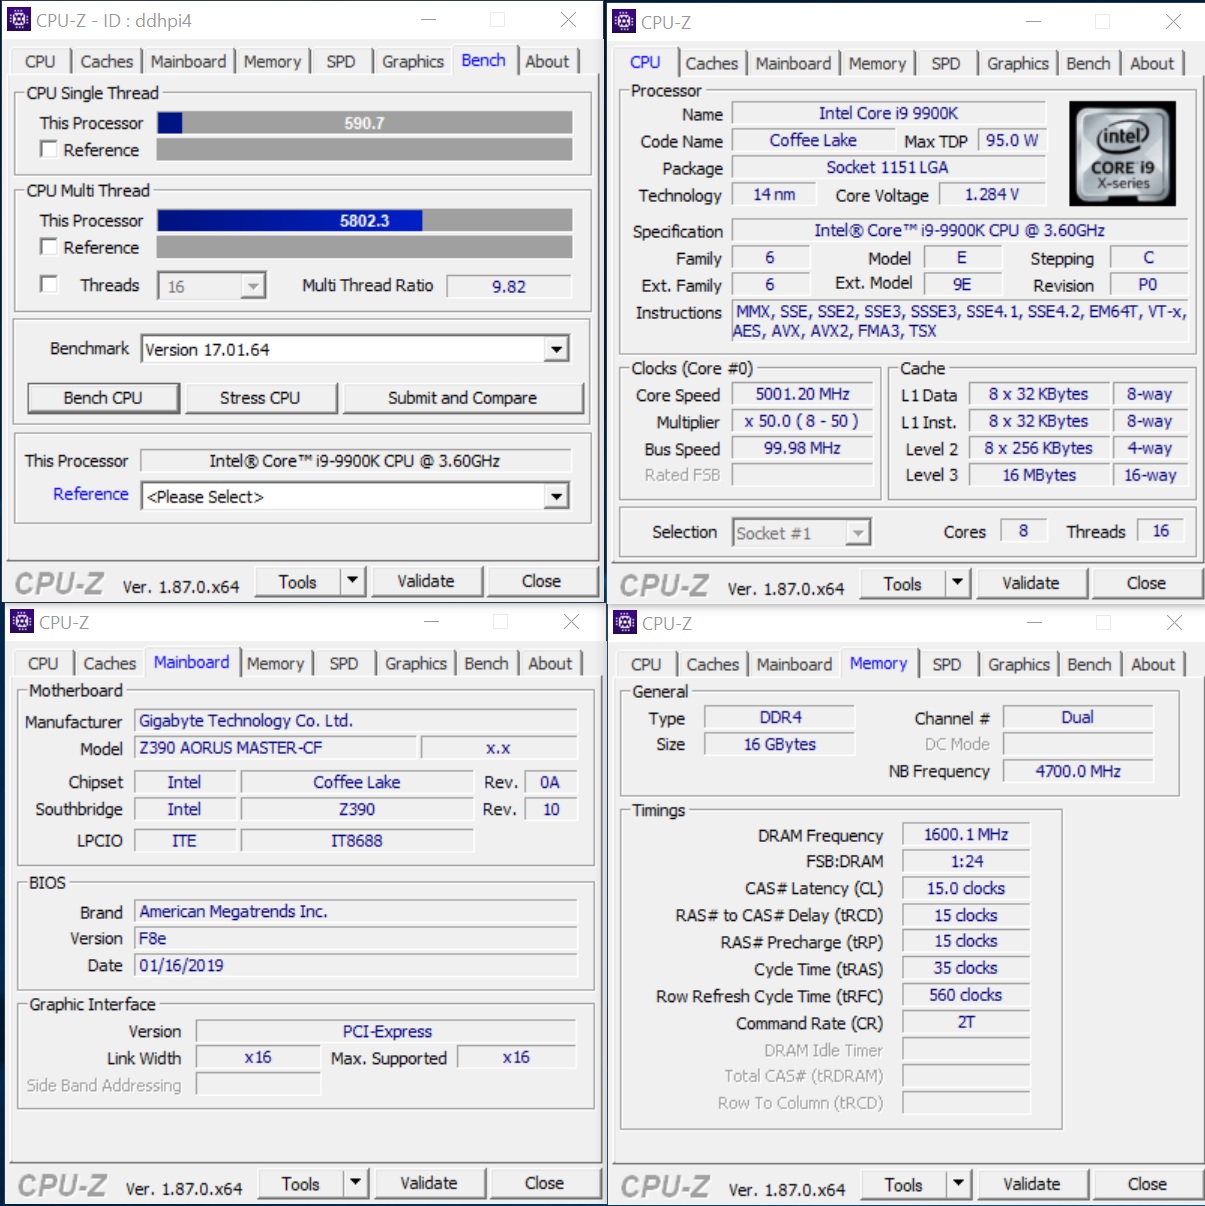
Task: Click the LPCIO chip value 'IT8688'
Action: click(357, 840)
